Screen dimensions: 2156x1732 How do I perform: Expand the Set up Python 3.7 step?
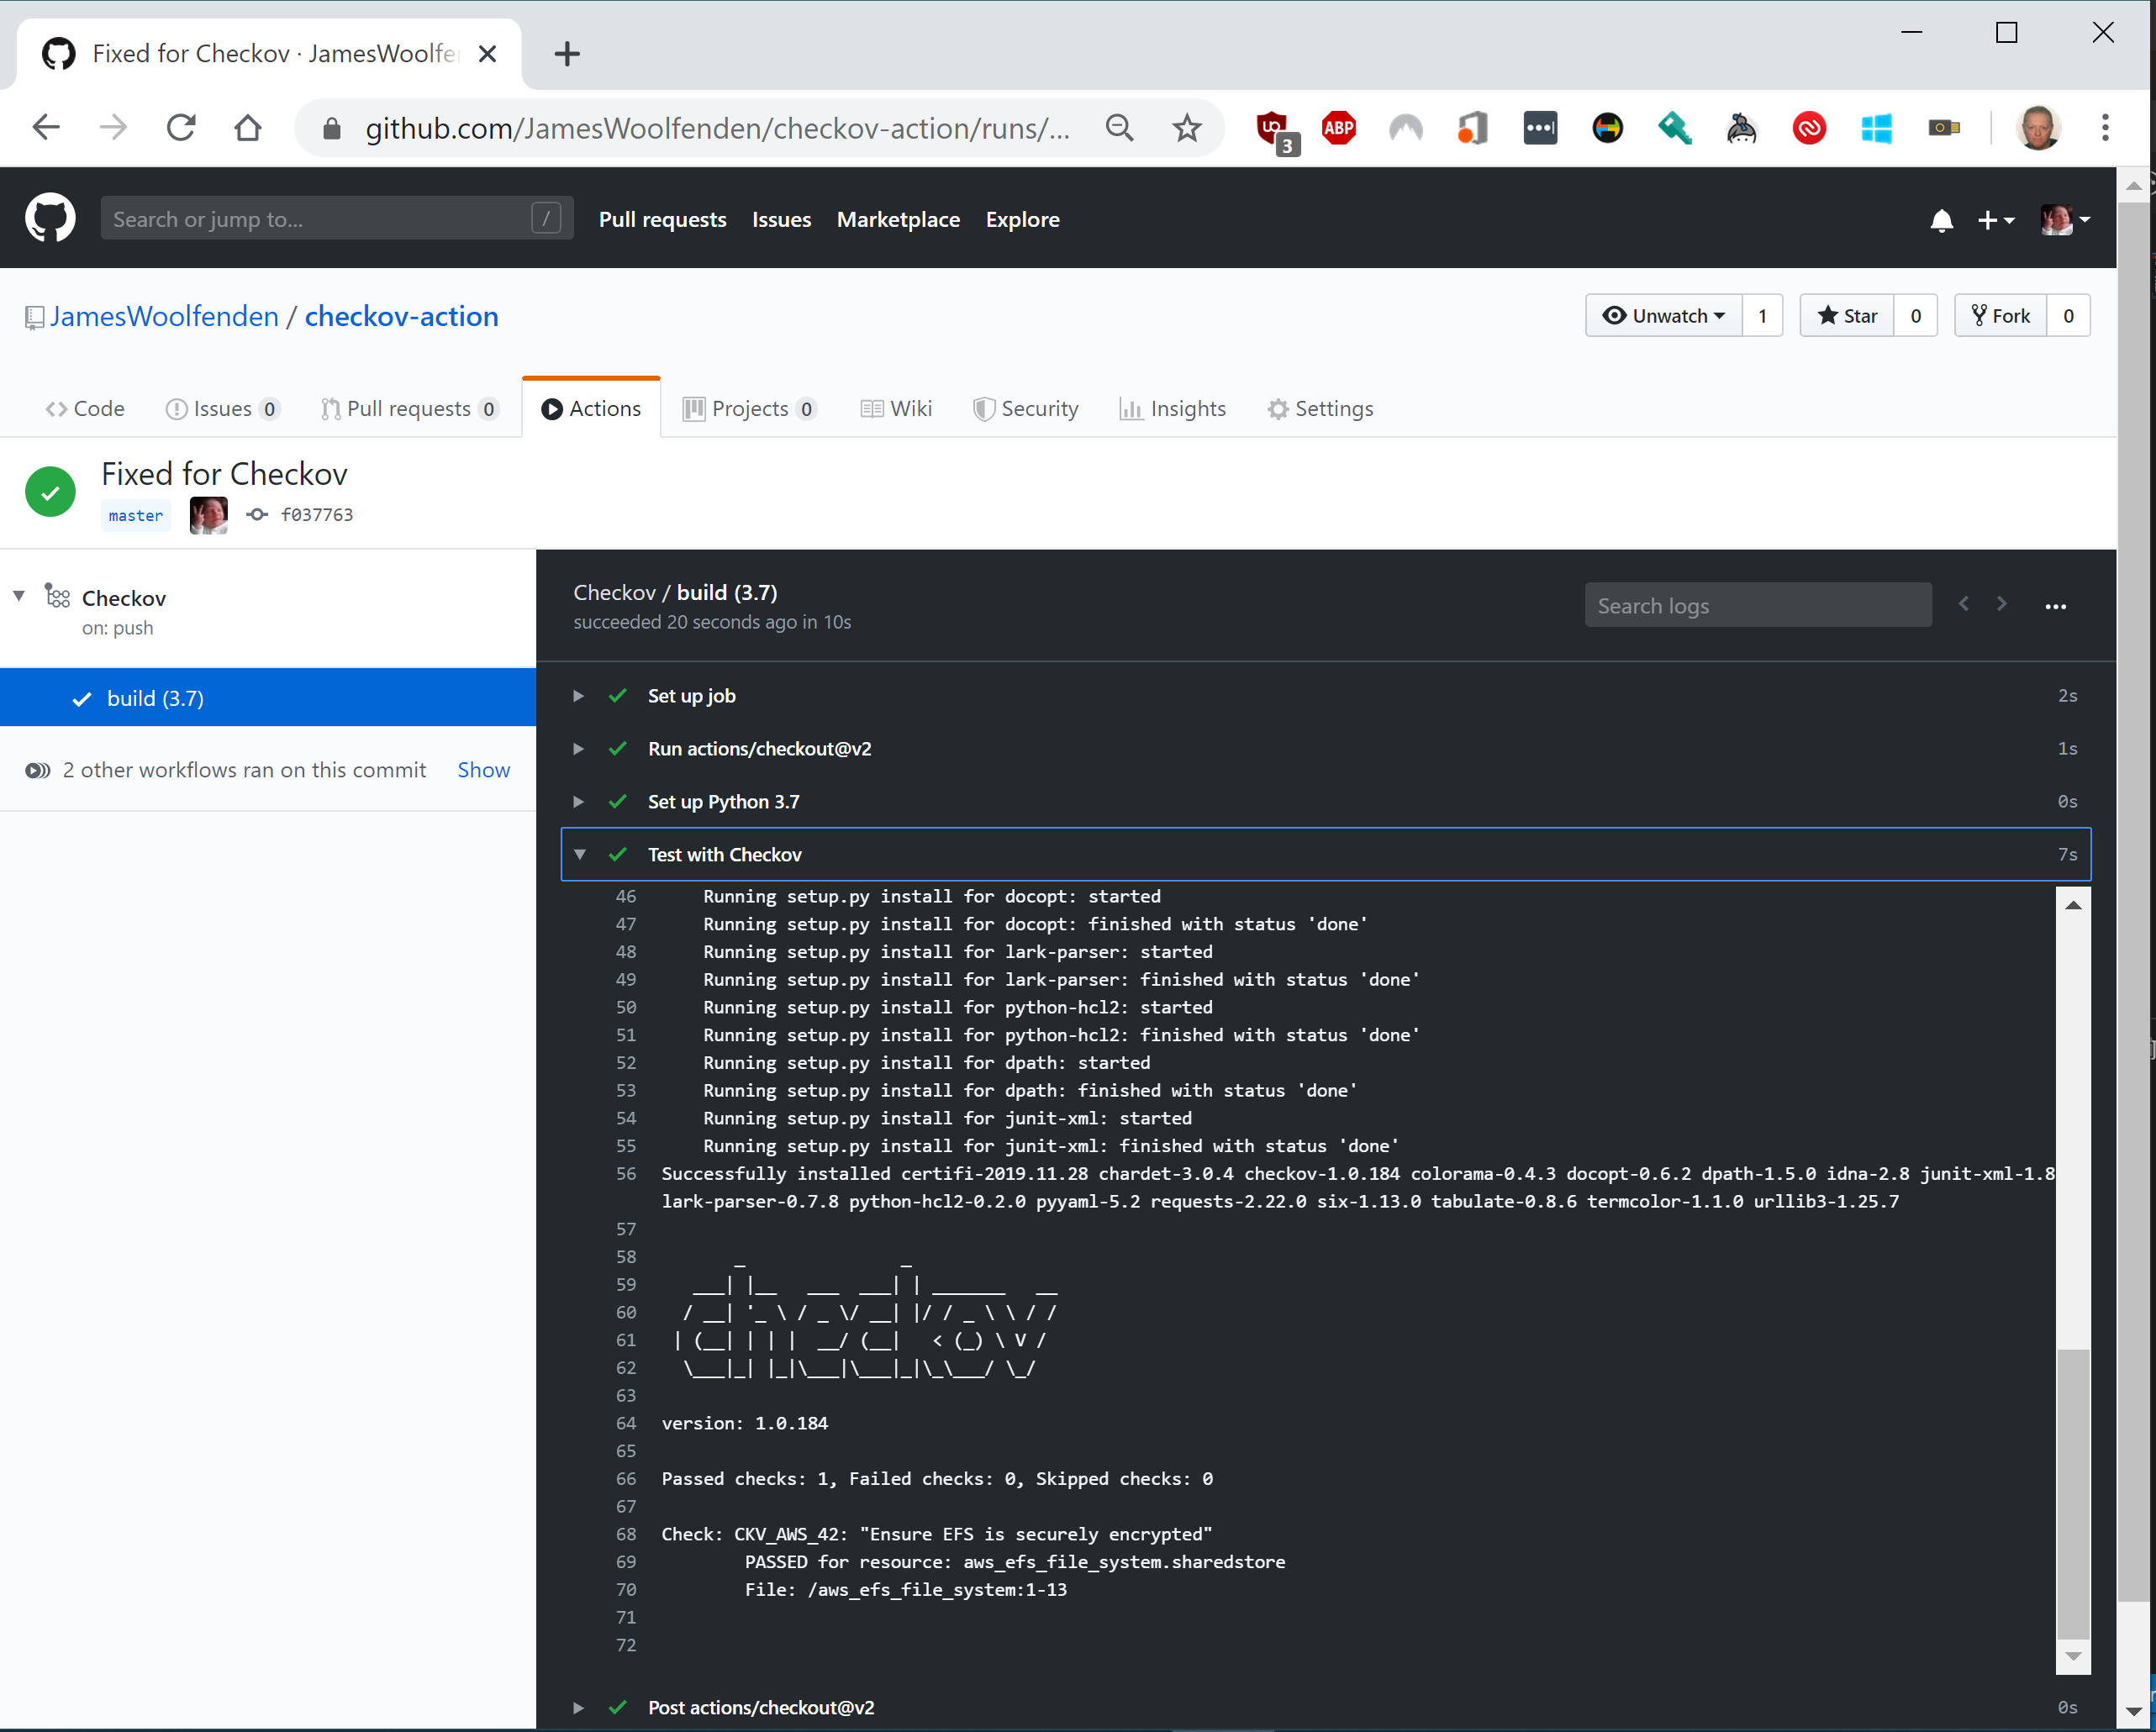(x=578, y=802)
